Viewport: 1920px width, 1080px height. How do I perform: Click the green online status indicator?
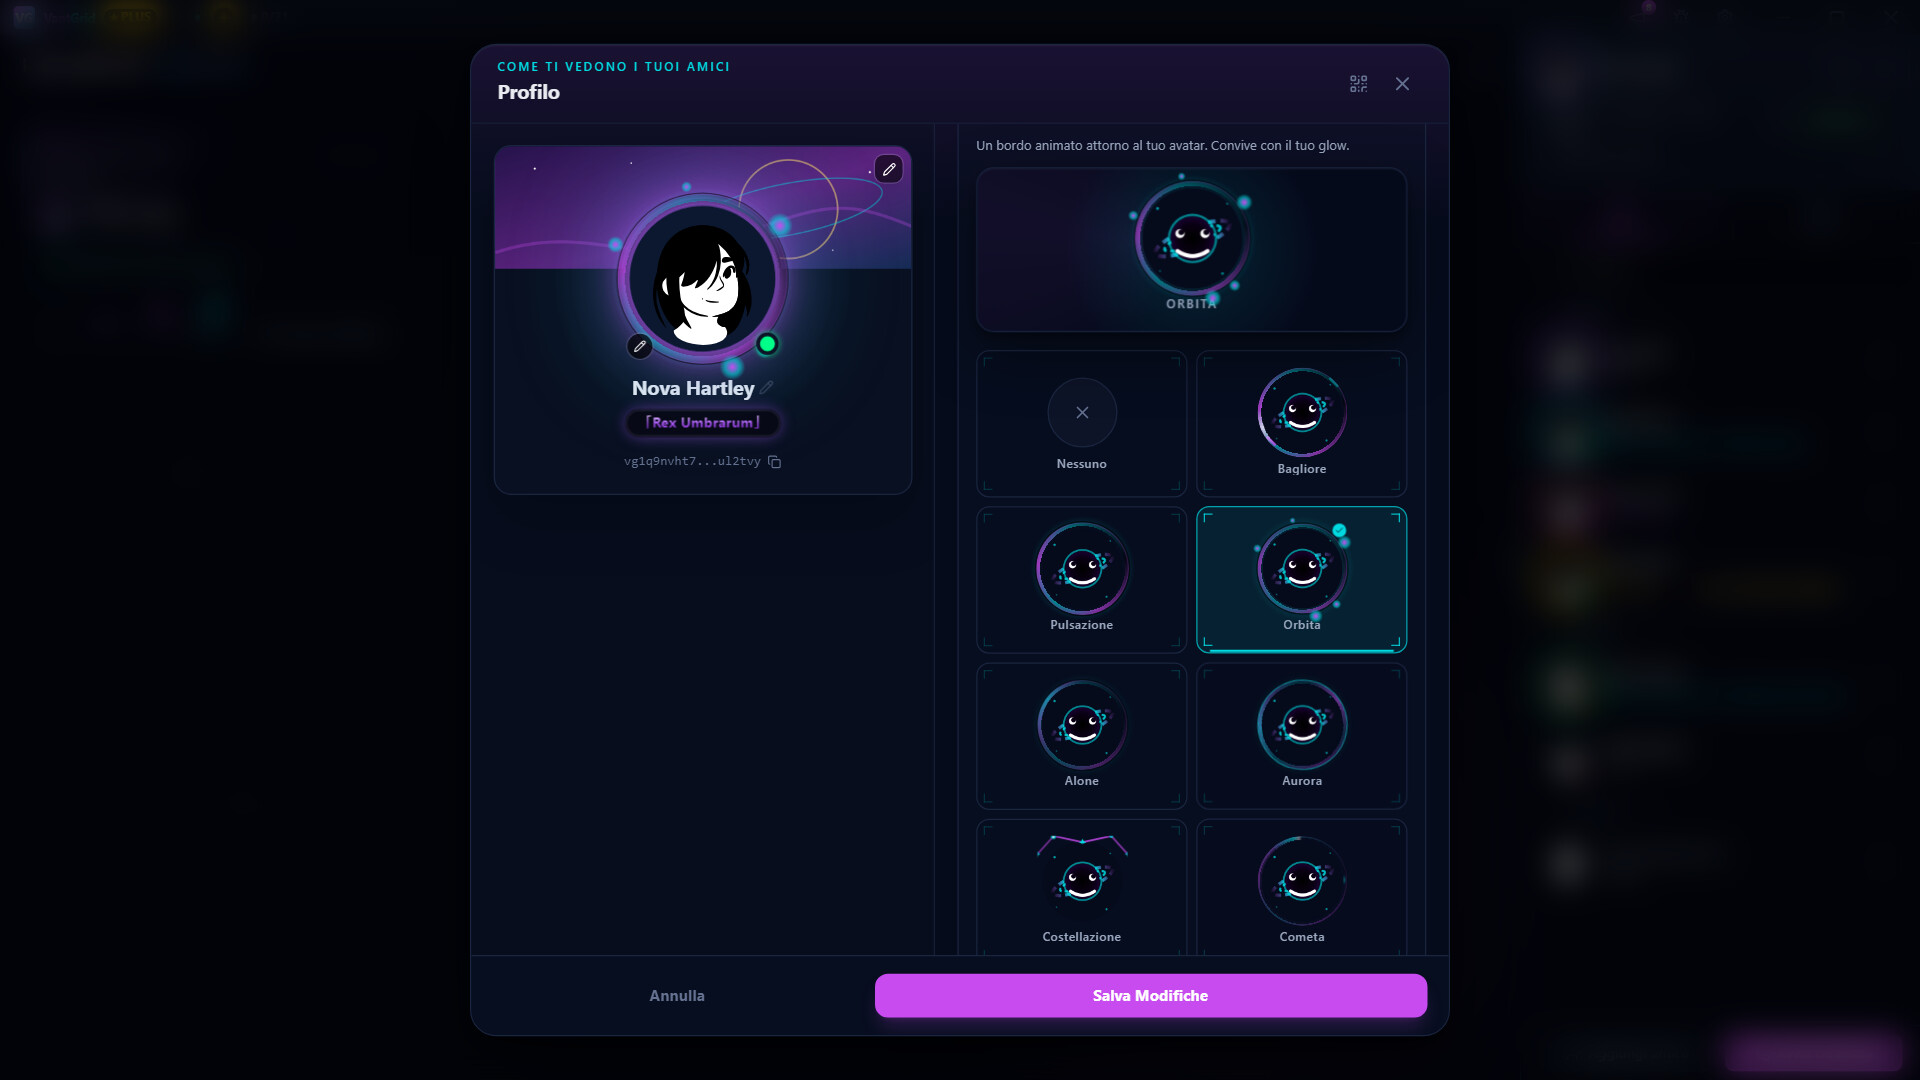(x=767, y=344)
